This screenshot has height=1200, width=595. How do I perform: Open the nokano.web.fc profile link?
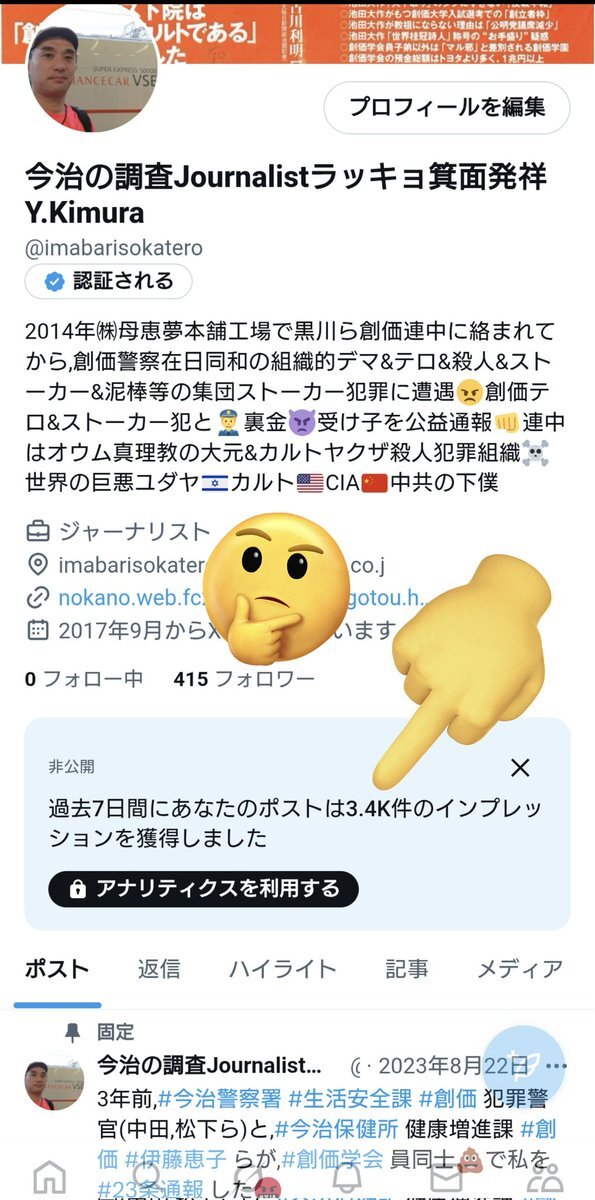point(130,598)
